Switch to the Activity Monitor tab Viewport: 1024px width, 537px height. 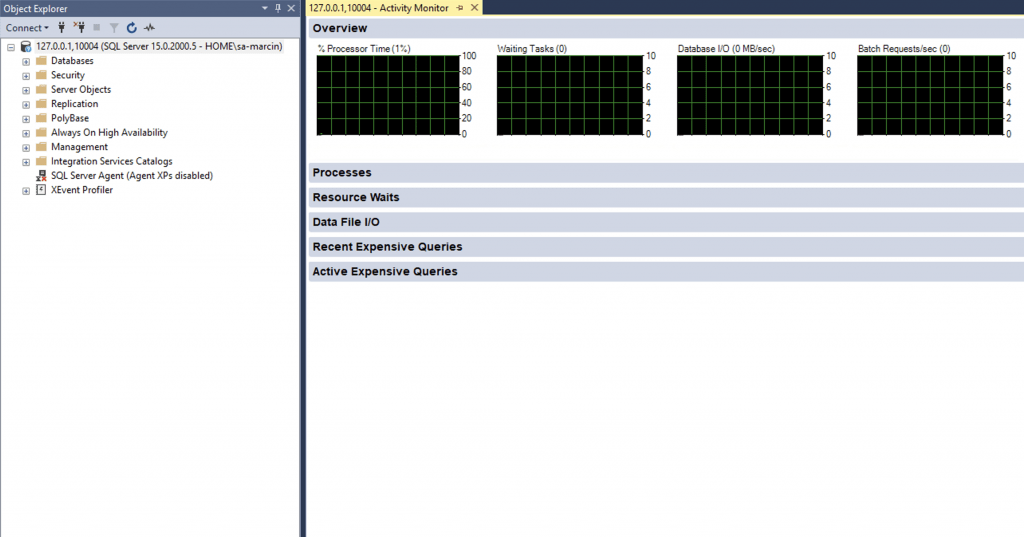tap(379, 8)
